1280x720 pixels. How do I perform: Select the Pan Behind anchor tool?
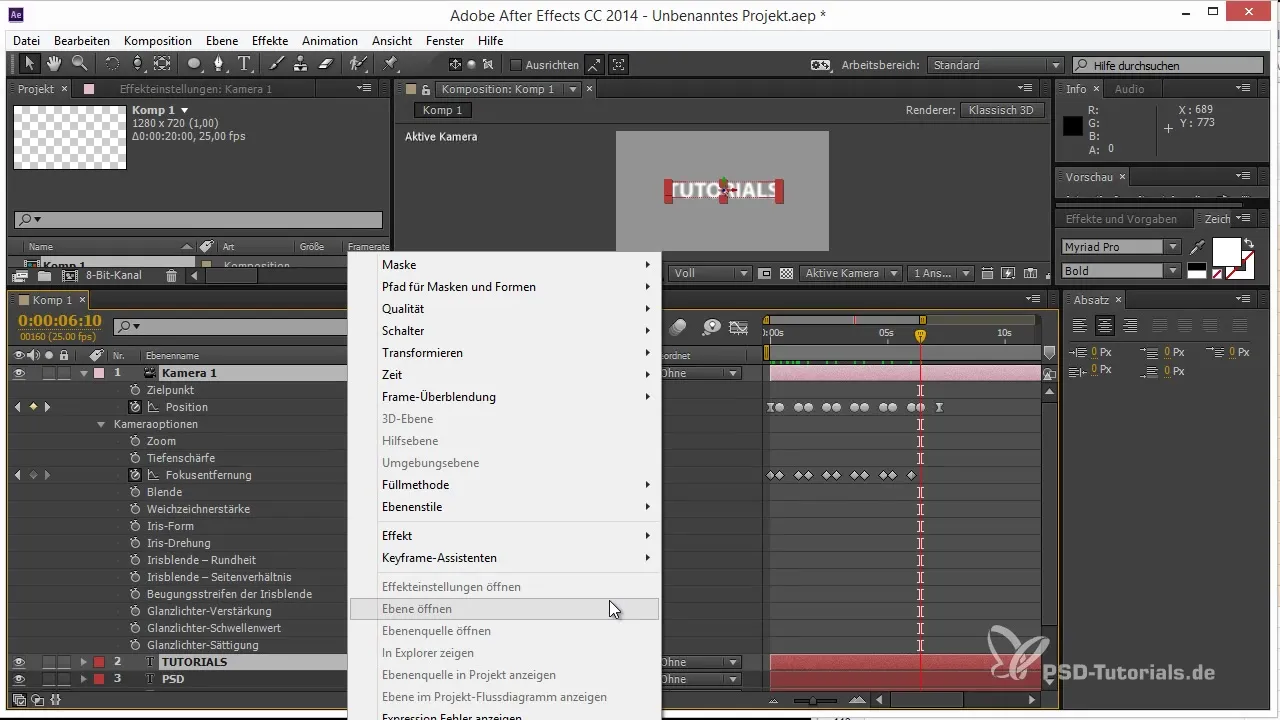[162, 64]
